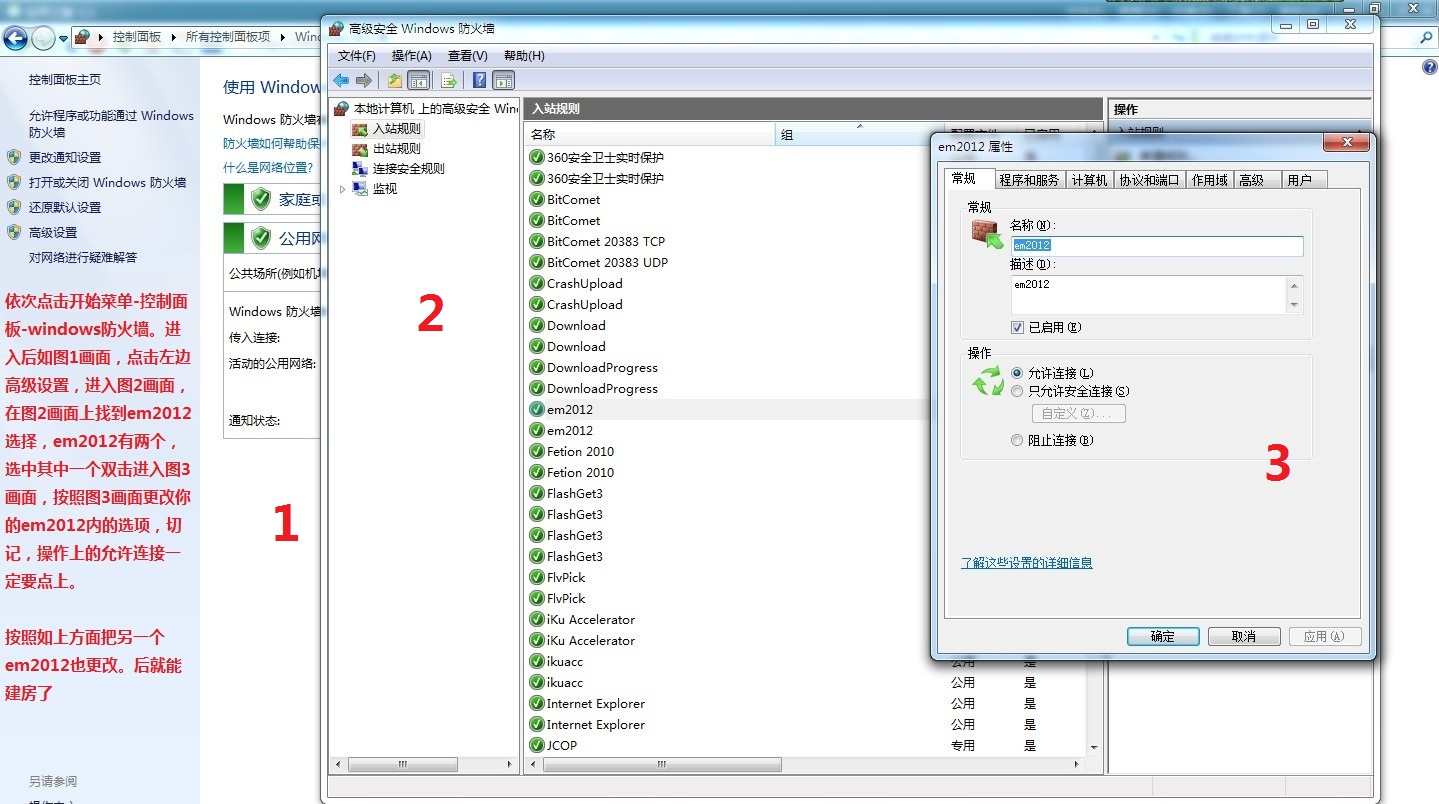Select the 连接安全规则 icon in console tree
The height and width of the screenshot is (804, 1439).
click(x=360, y=169)
